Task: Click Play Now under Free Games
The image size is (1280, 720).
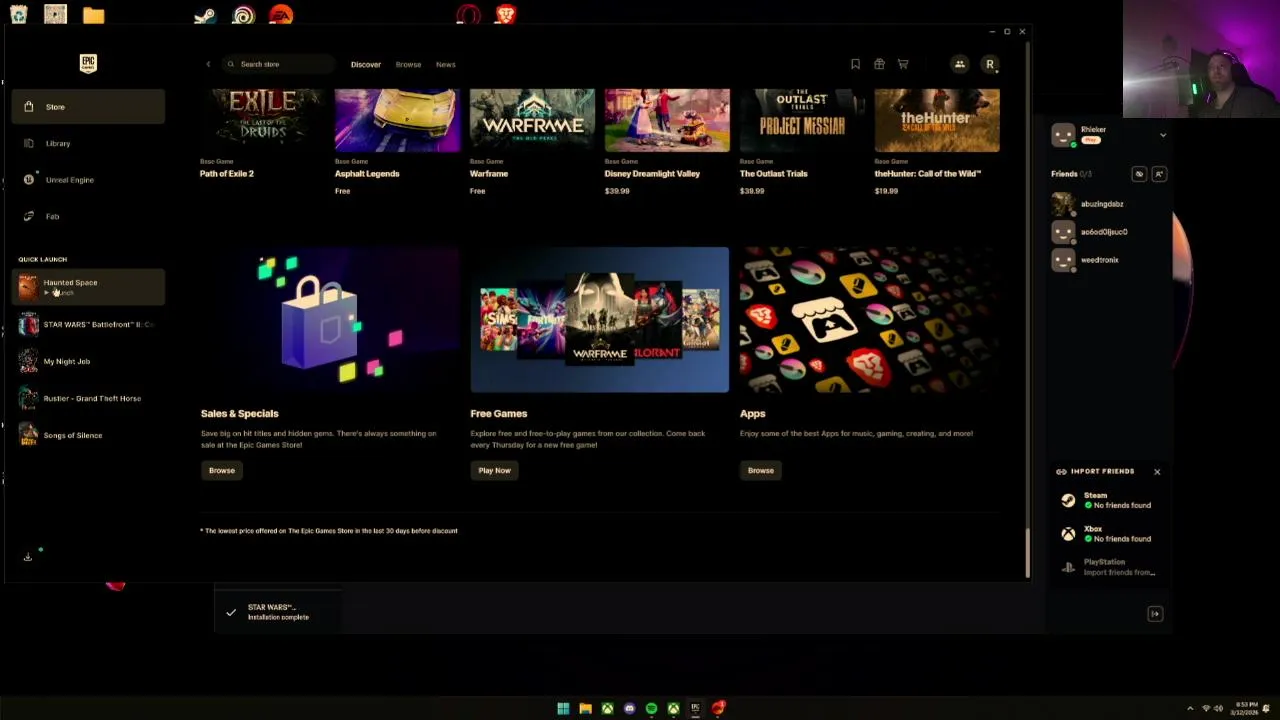Action: 494,470
